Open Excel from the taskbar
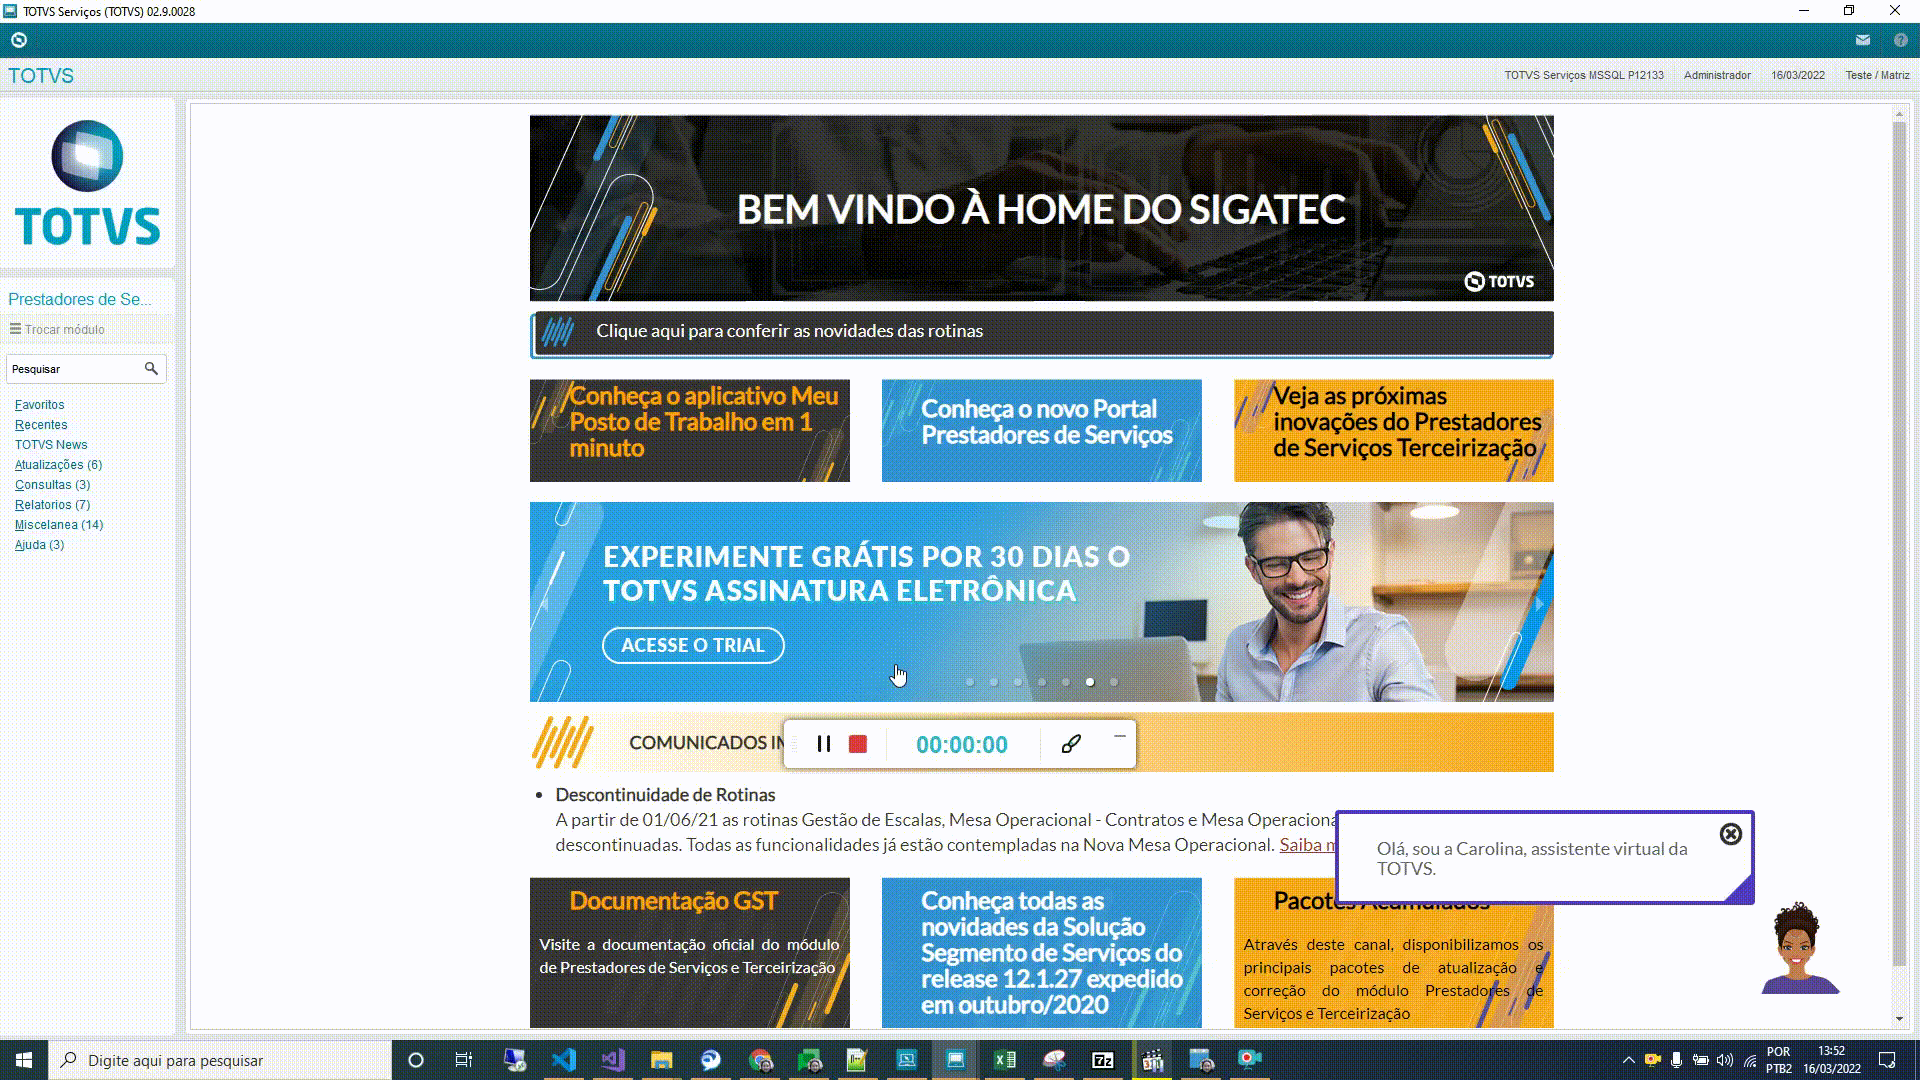Image resolution: width=1920 pixels, height=1080 pixels. coord(1005,1060)
